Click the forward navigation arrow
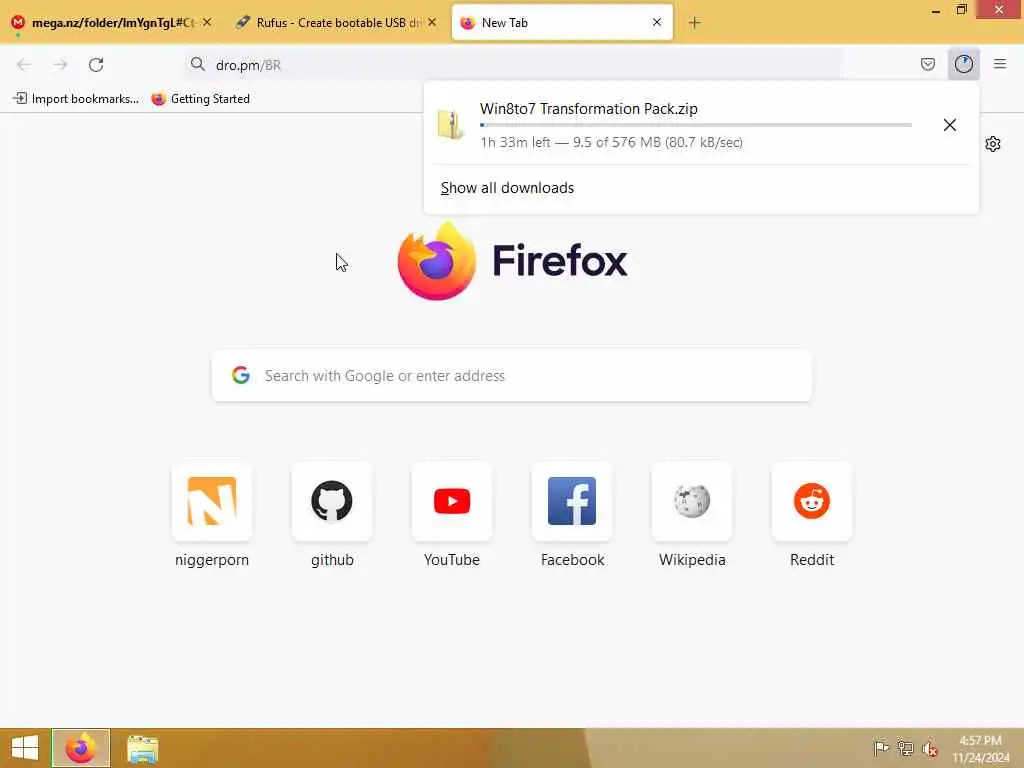Image resolution: width=1024 pixels, height=768 pixels. coord(60,65)
